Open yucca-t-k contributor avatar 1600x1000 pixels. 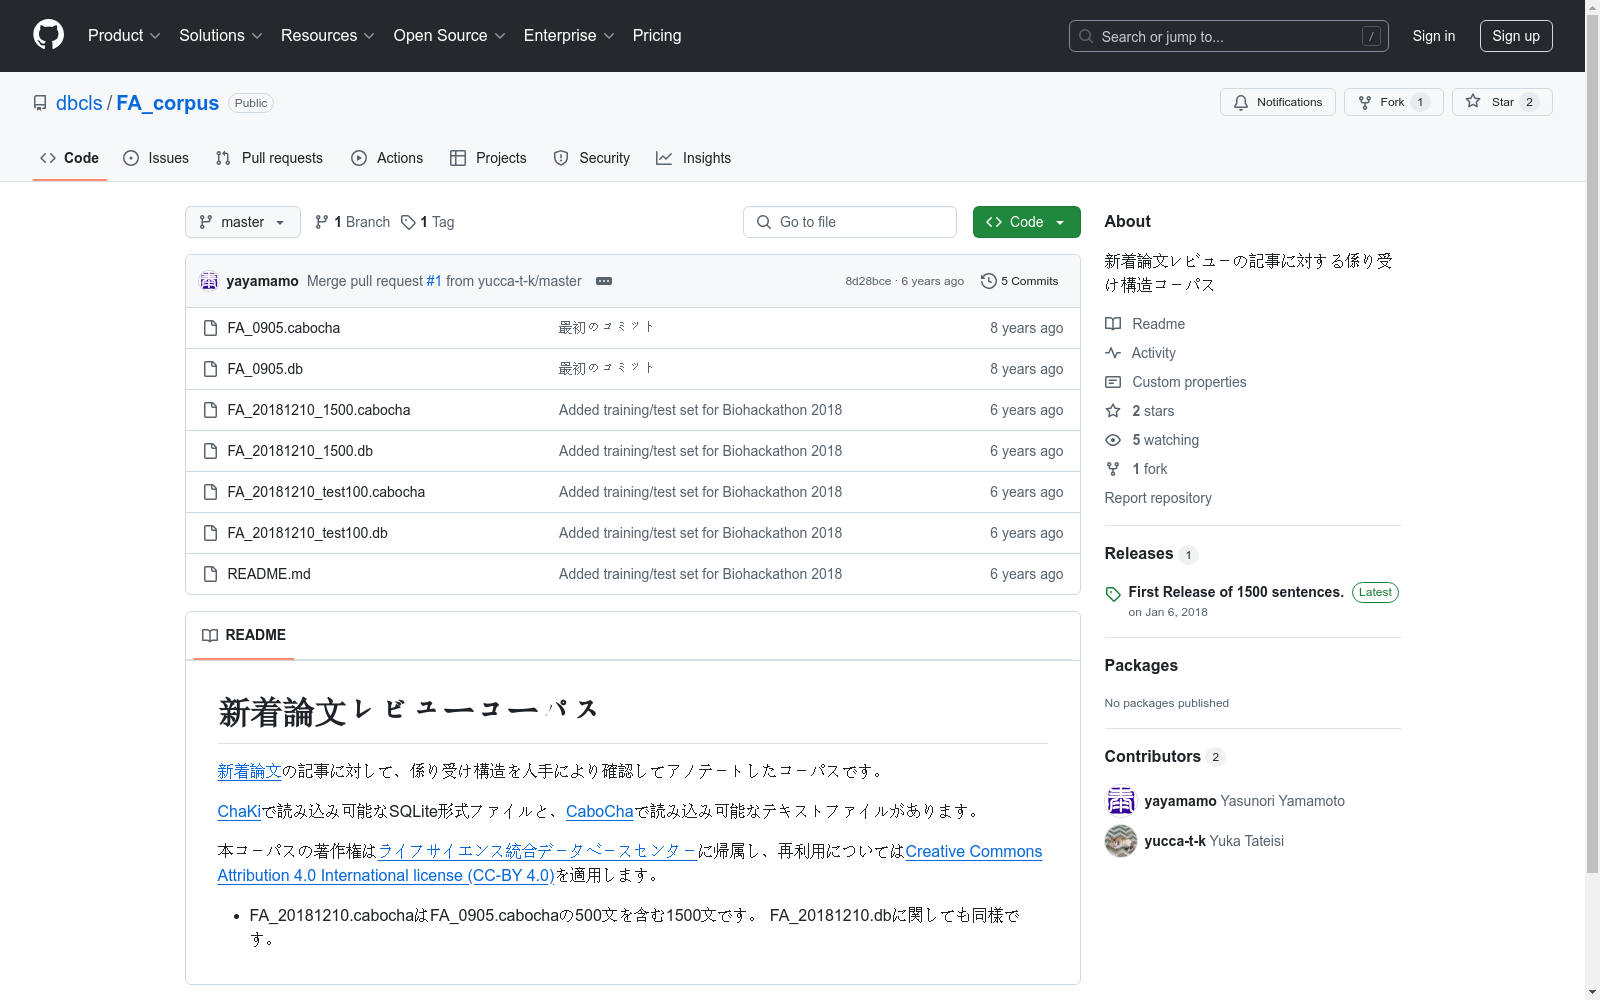pos(1121,841)
